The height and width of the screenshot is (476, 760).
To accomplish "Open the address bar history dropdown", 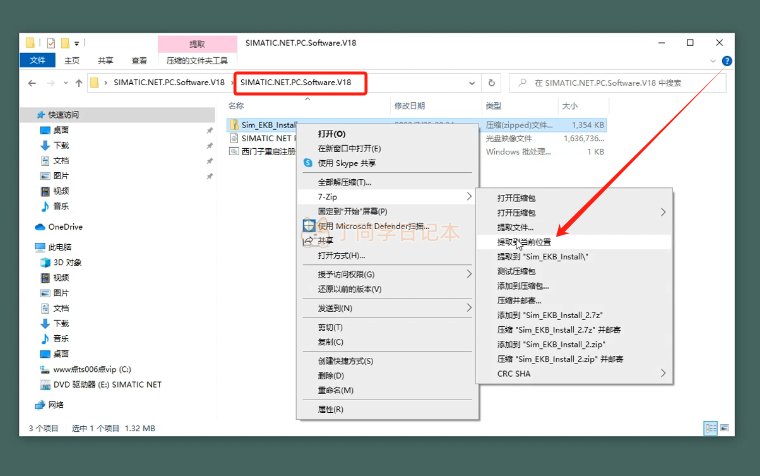I will pyautogui.click(x=472, y=83).
